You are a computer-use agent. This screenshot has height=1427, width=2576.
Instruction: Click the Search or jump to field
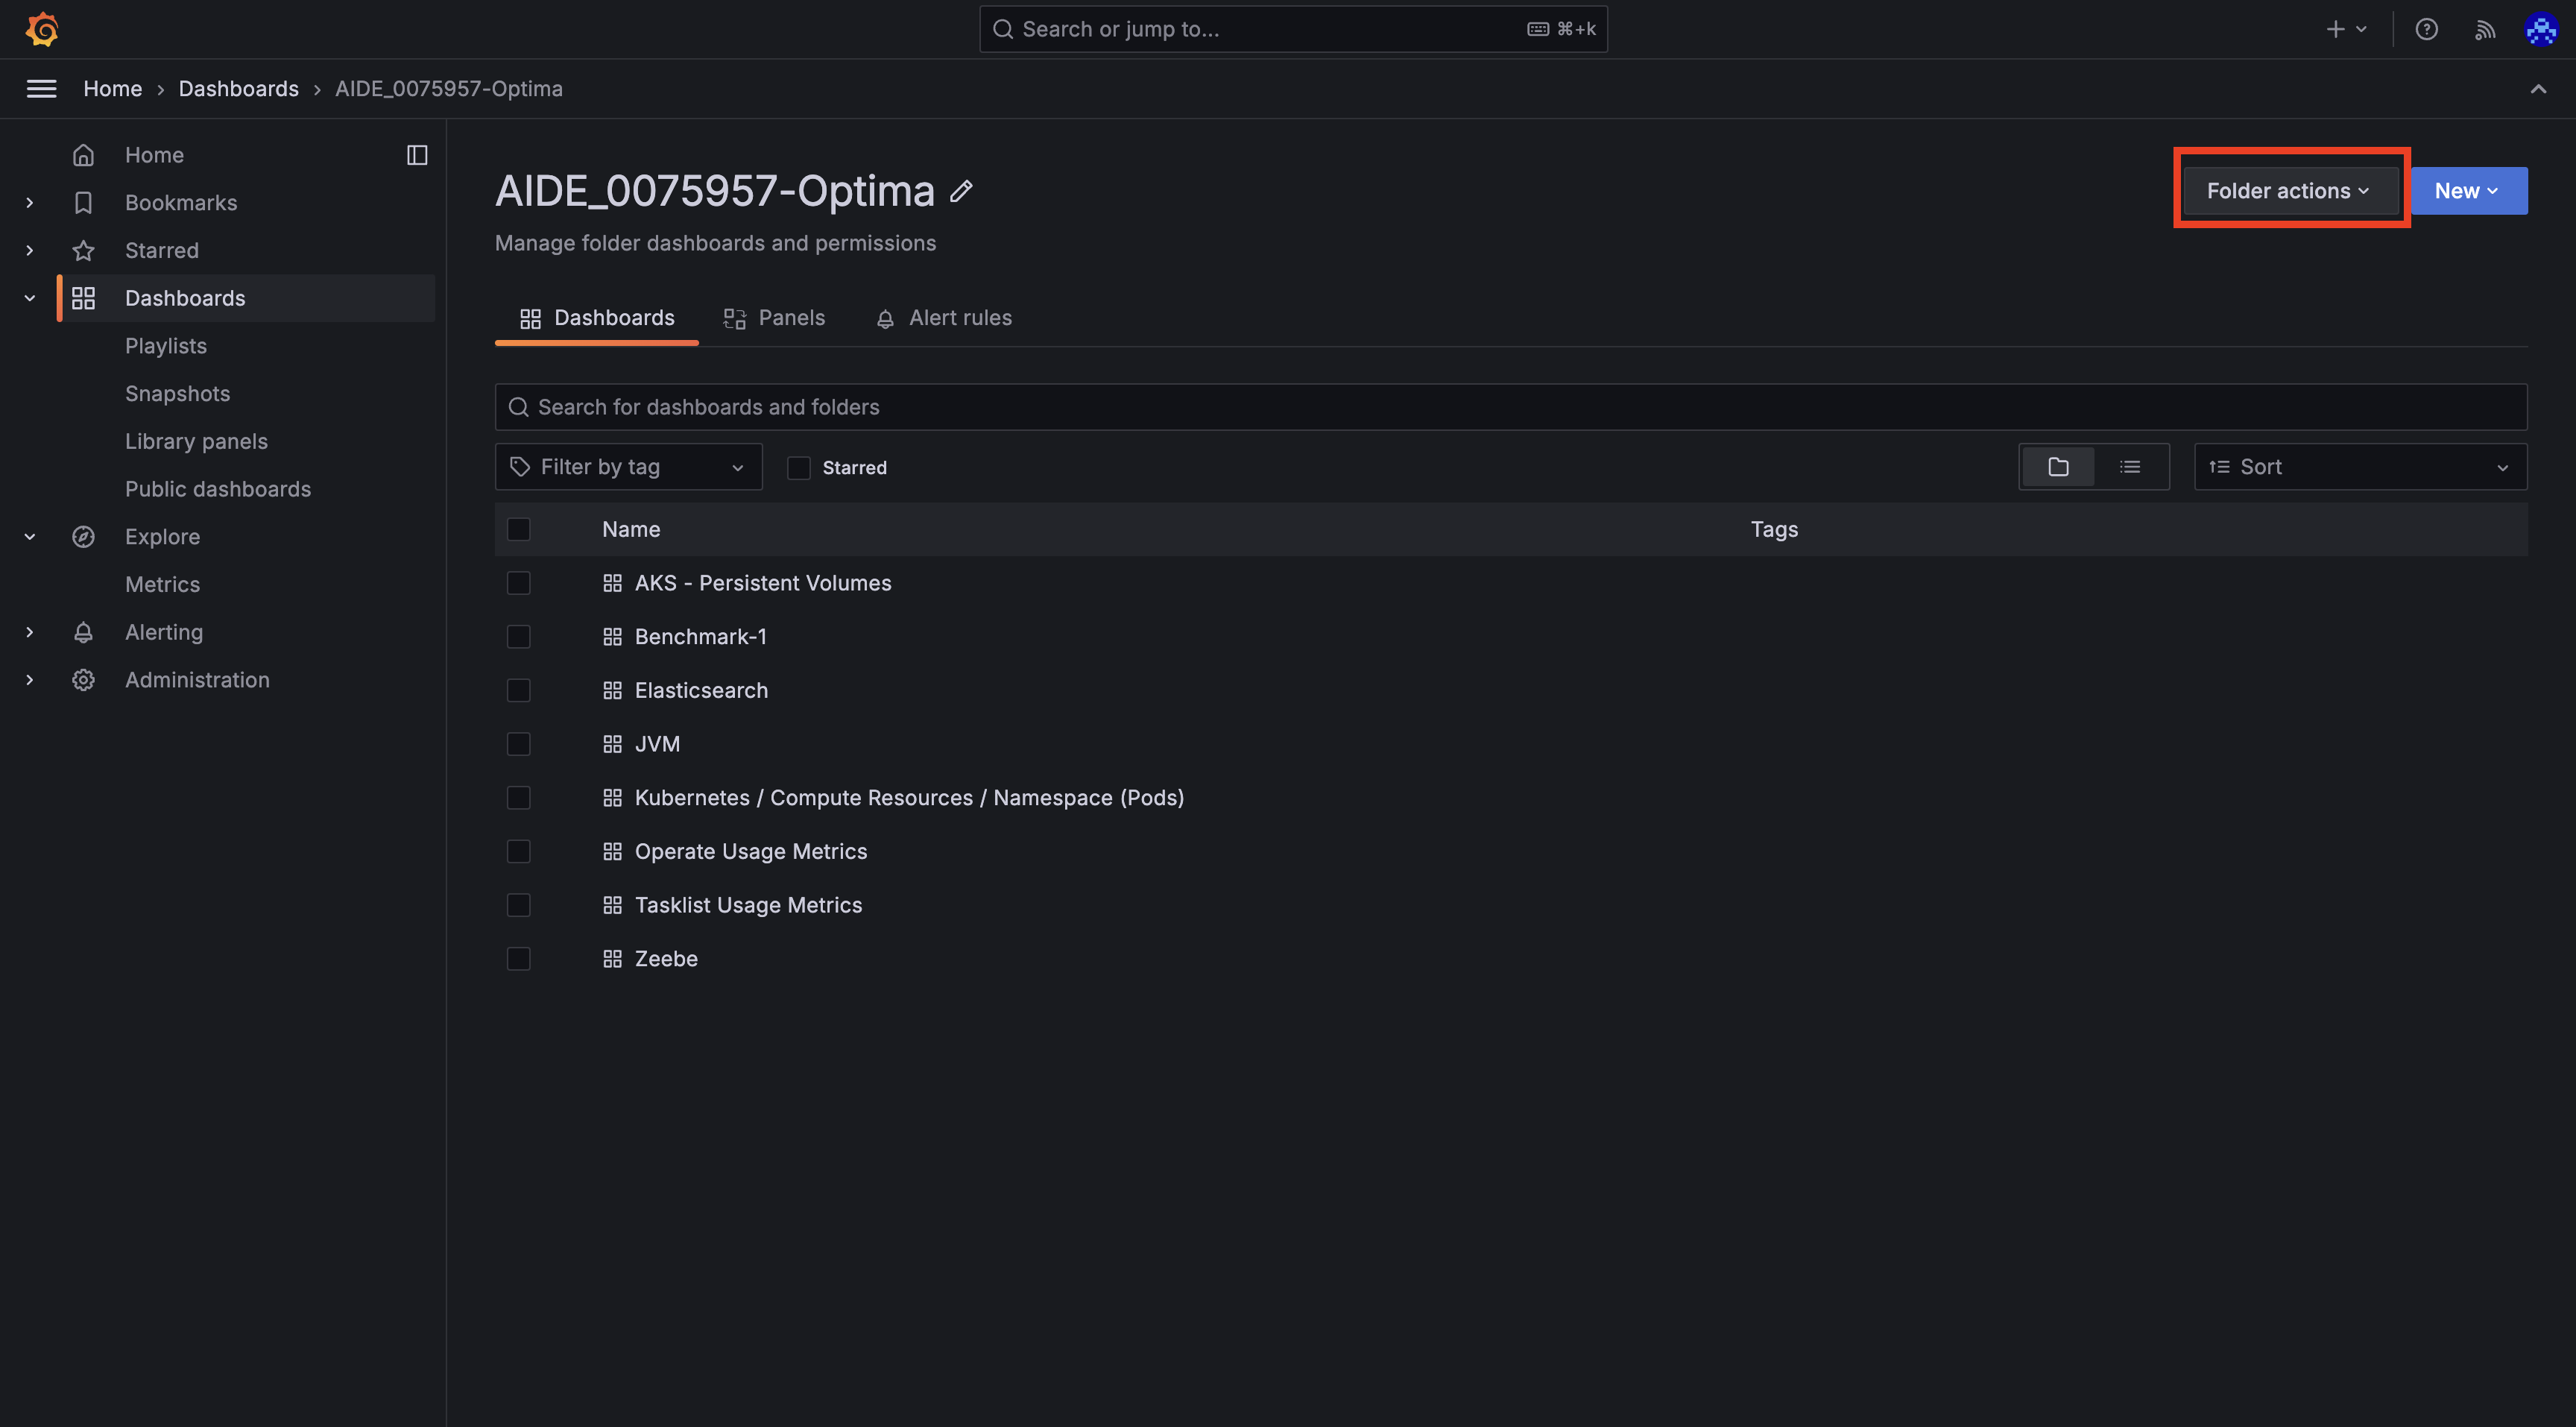1293,29
